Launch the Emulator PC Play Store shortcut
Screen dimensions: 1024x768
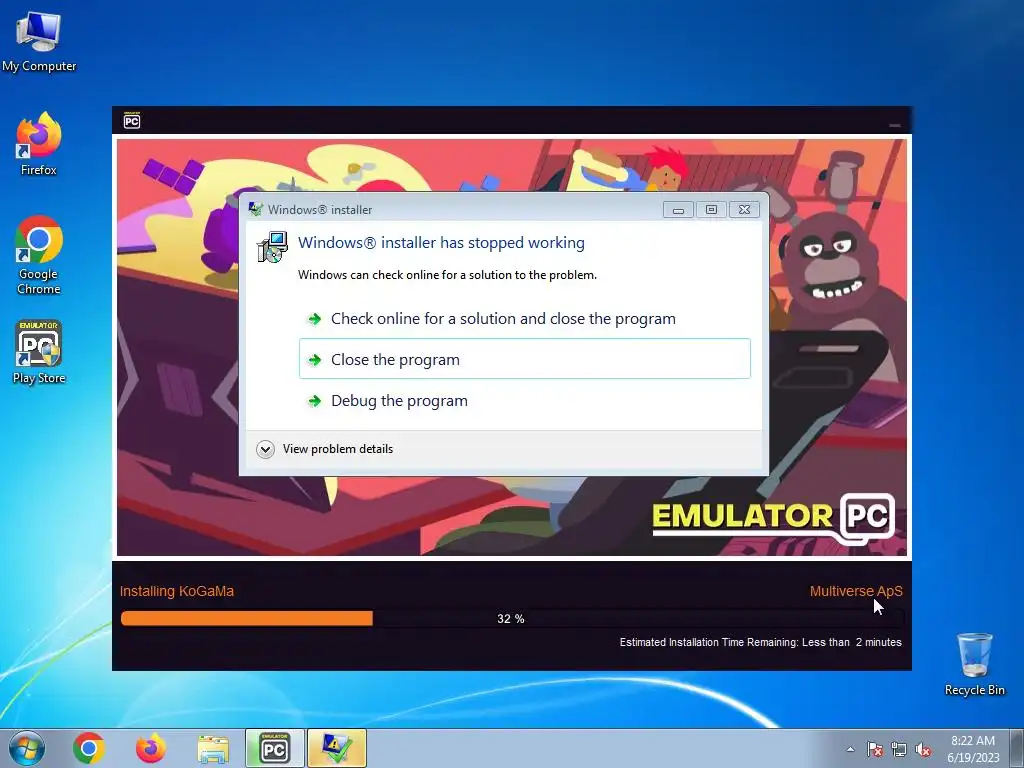click(x=39, y=351)
